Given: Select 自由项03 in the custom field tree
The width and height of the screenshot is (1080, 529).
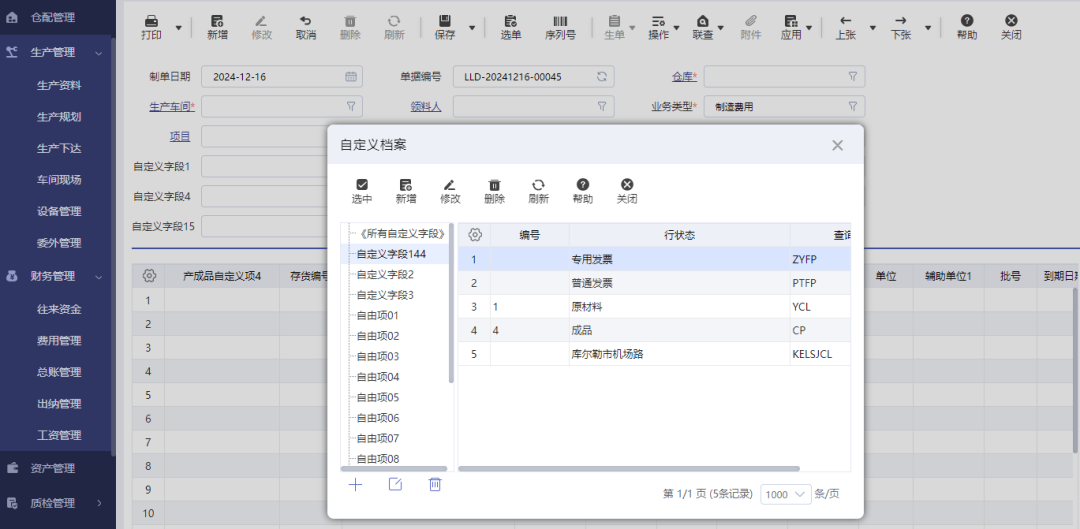Looking at the screenshot, I should (378, 356).
